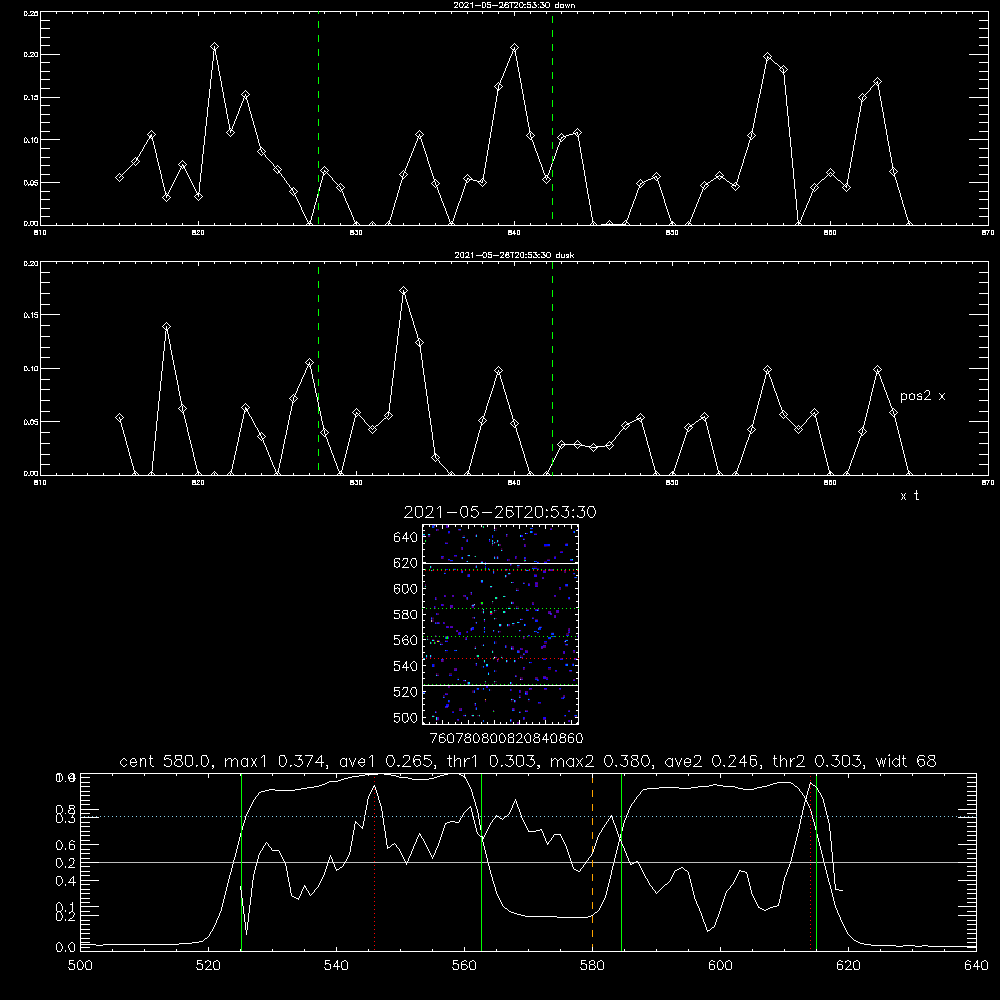Click the '600' x-axis label of the bottom plot
This screenshot has width=1000, height=1000.
point(720,966)
